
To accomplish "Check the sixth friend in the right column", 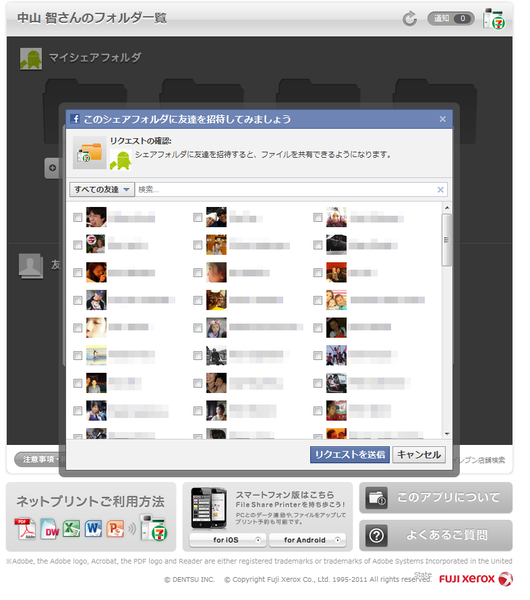I will click(318, 355).
